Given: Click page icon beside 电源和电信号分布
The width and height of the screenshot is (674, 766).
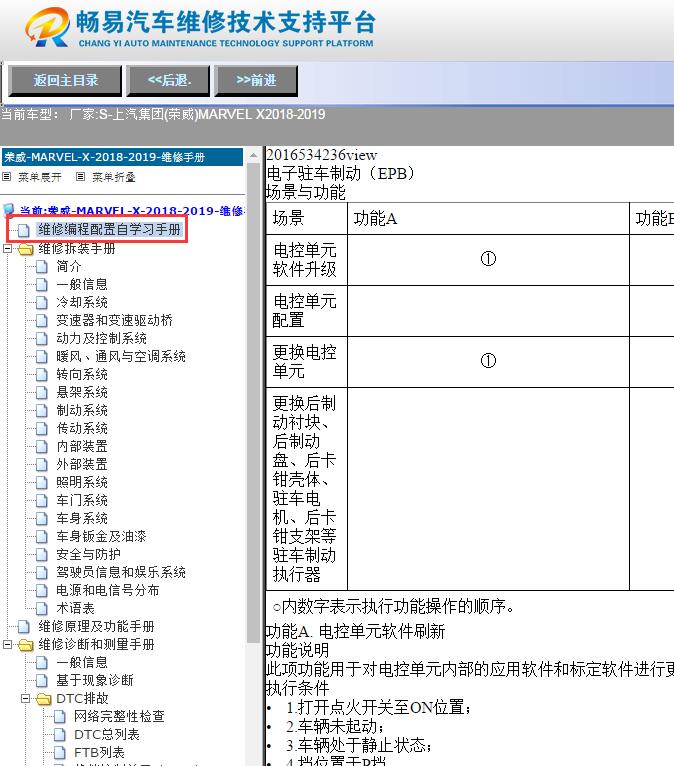Looking at the screenshot, I should pyautogui.click(x=42, y=591).
